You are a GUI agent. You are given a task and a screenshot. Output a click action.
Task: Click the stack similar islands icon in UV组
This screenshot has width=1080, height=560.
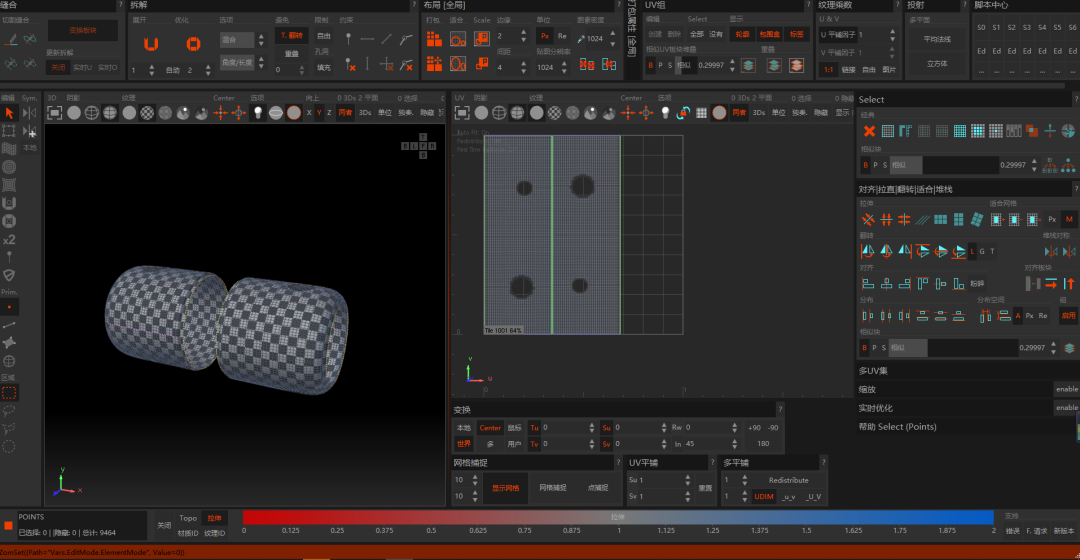(749, 65)
